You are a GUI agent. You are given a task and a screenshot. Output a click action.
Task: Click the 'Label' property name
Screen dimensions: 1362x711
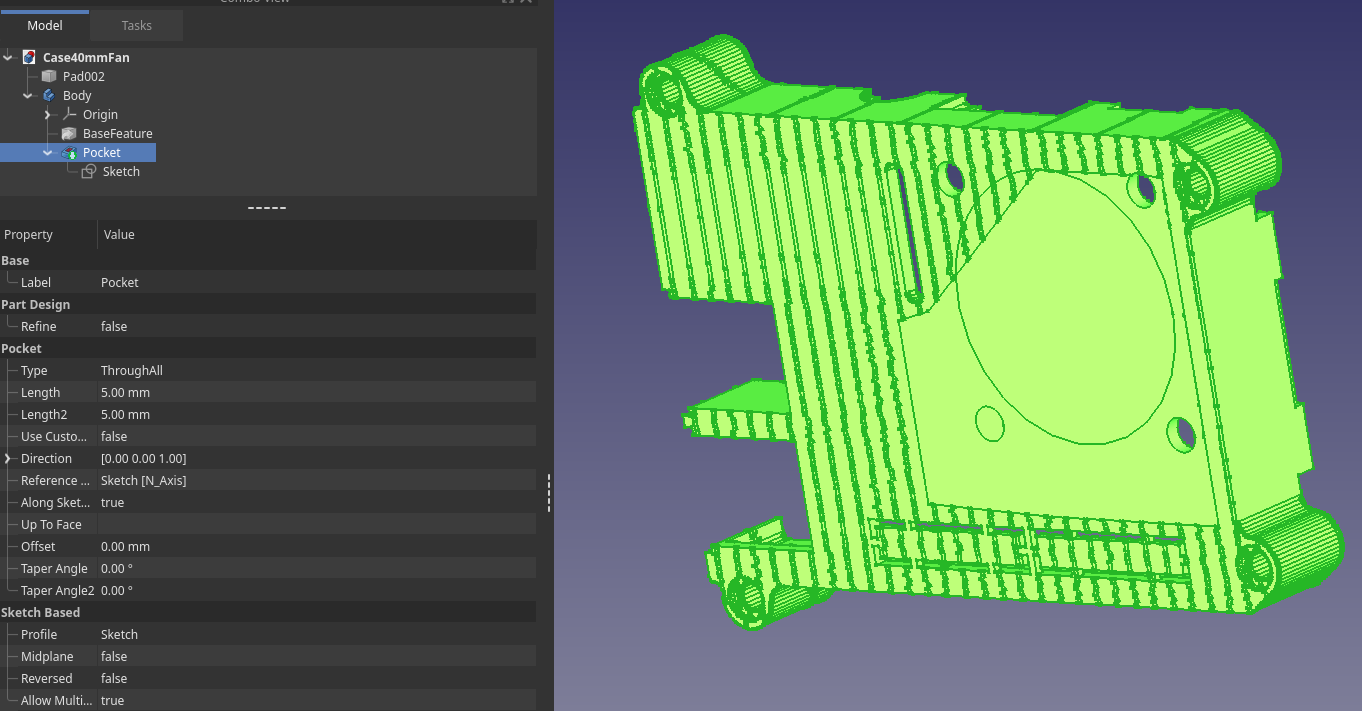pyautogui.click(x=36, y=282)
